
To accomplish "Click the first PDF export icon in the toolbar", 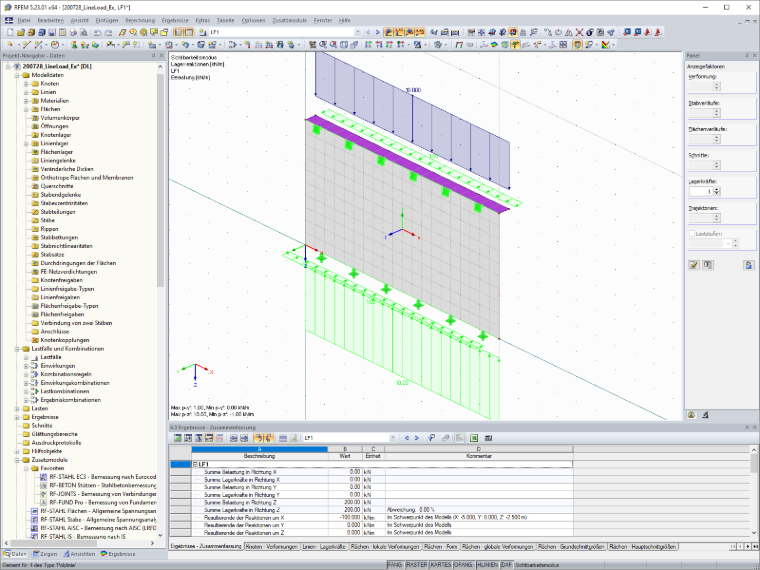I will point(648,32).
